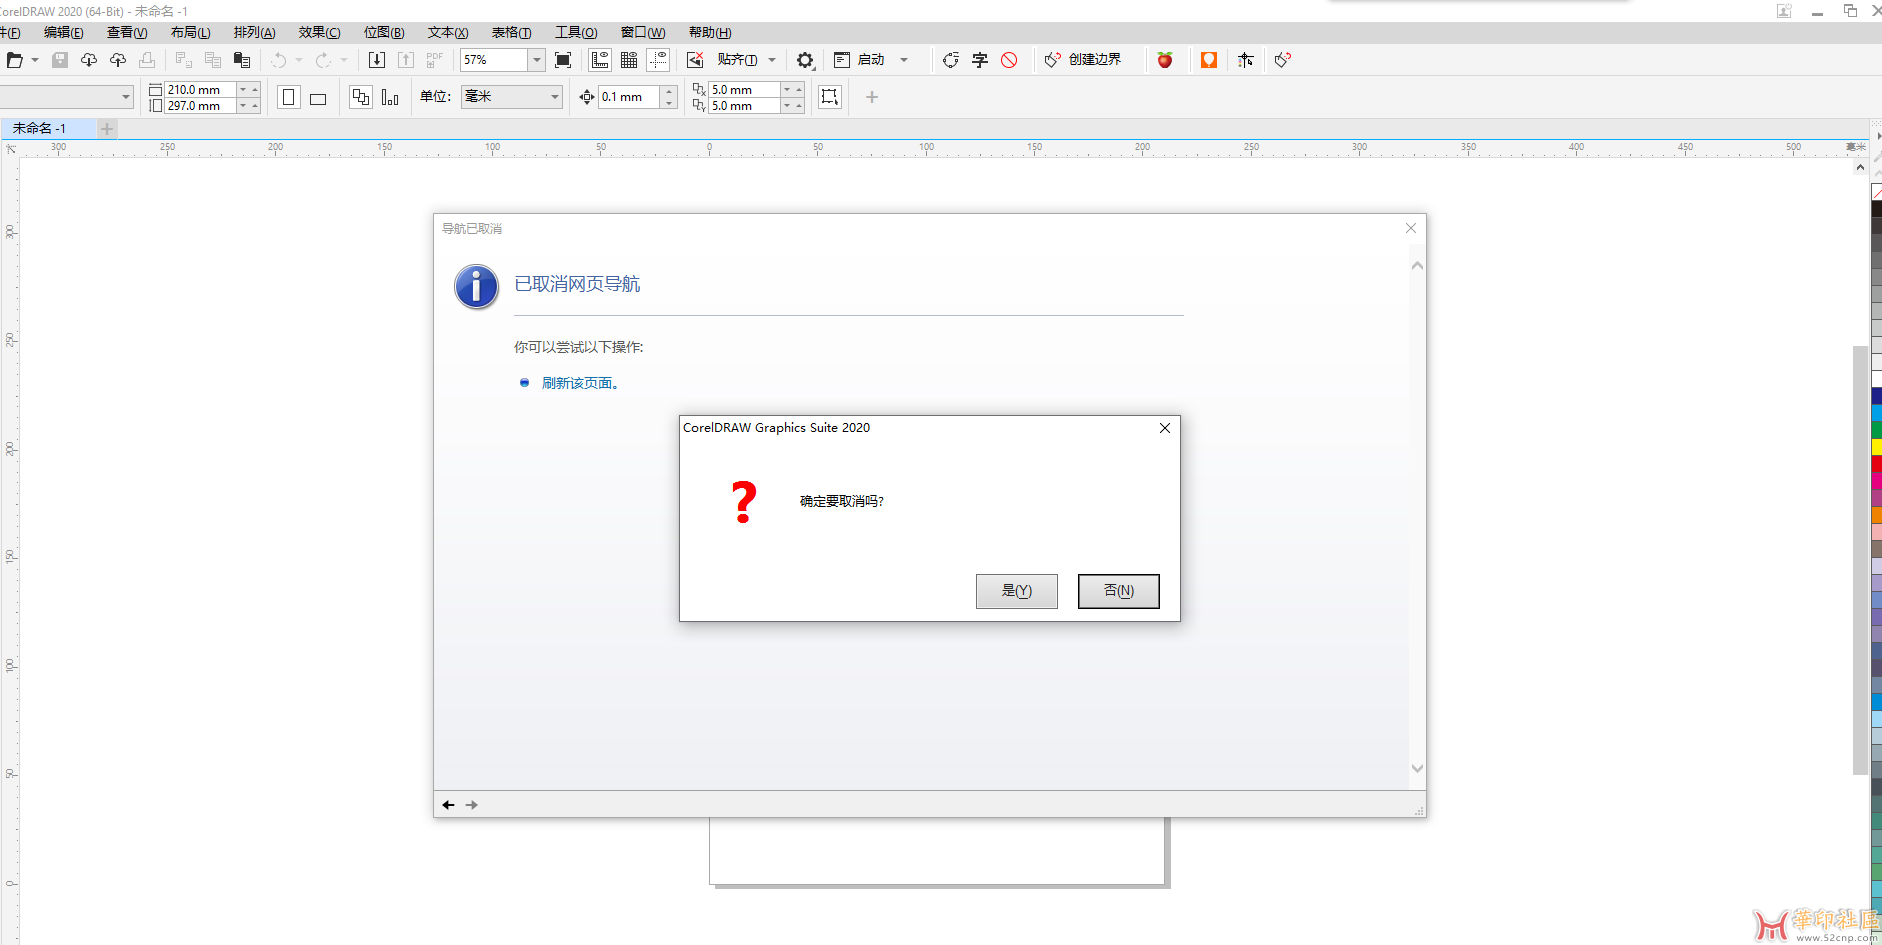The height and width of the screenshot is (945, 1882).
Task: Expand the Open button dropdown arrow
Action: coord(35,60)
